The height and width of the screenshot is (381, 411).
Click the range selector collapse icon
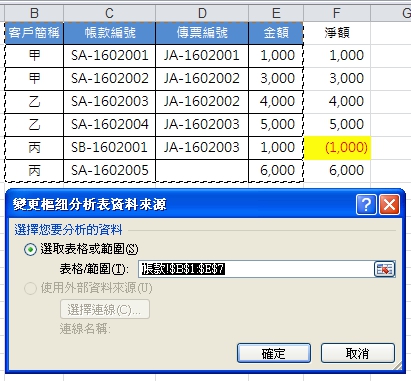click(384, 269)
